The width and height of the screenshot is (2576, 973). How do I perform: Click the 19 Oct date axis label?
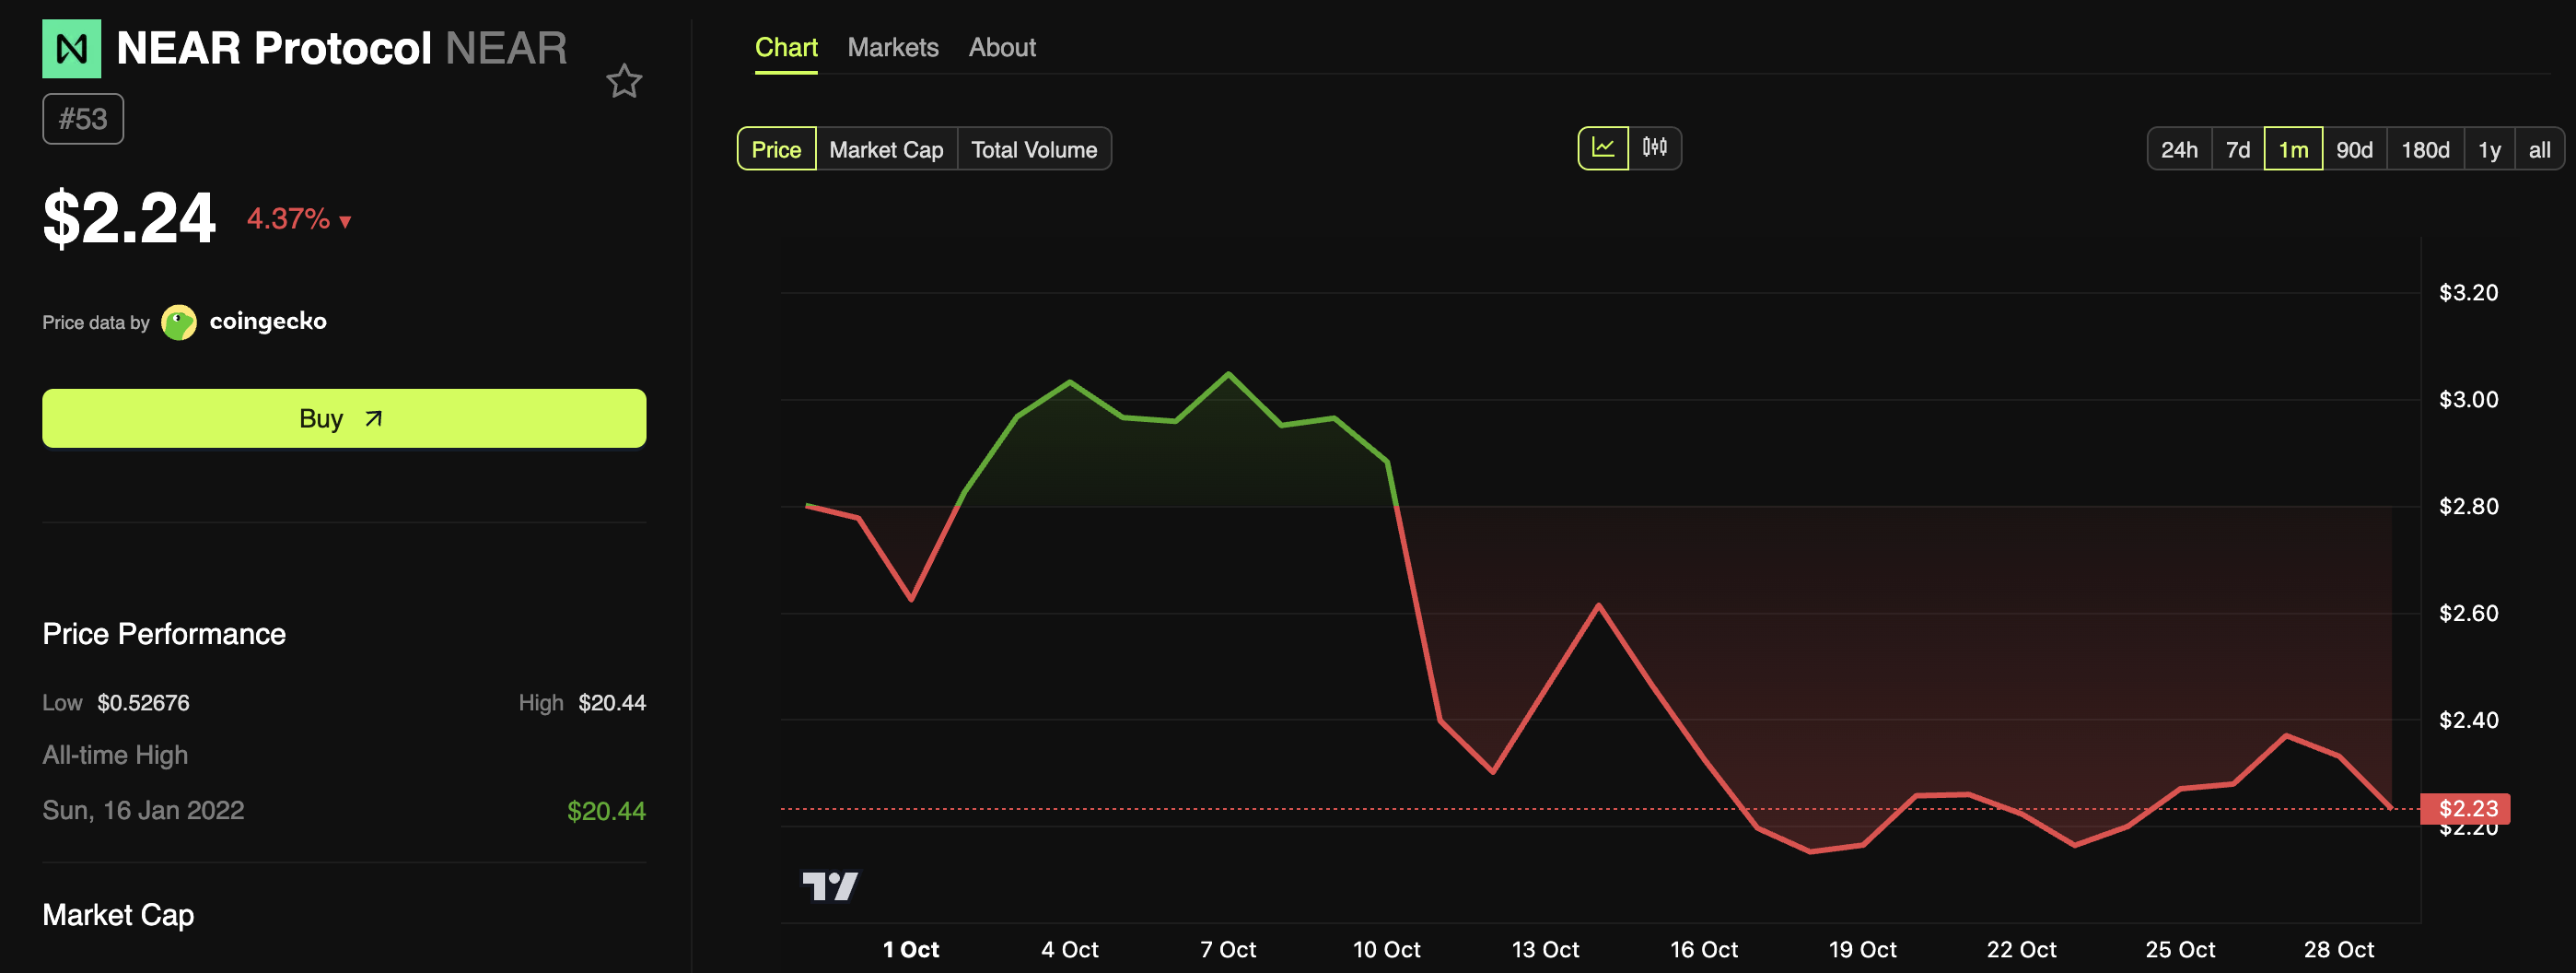(x=1862, y=949)
